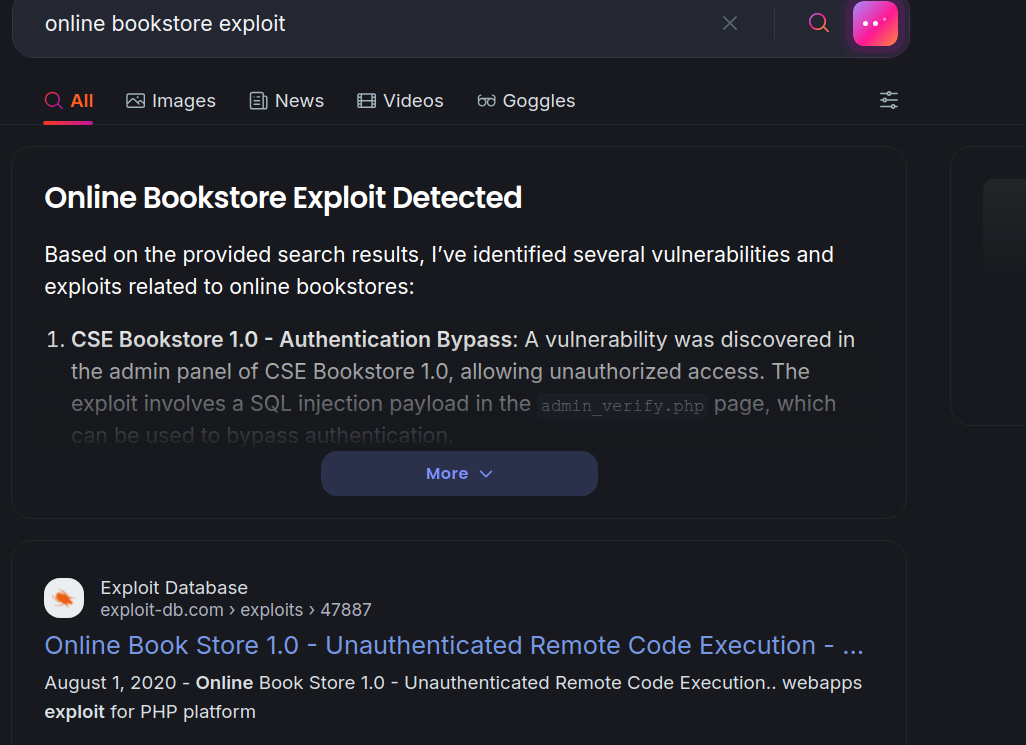Viewport: 1026px width, 745px height.
Task: Switch to the Images tab
Action: [171, 101]
